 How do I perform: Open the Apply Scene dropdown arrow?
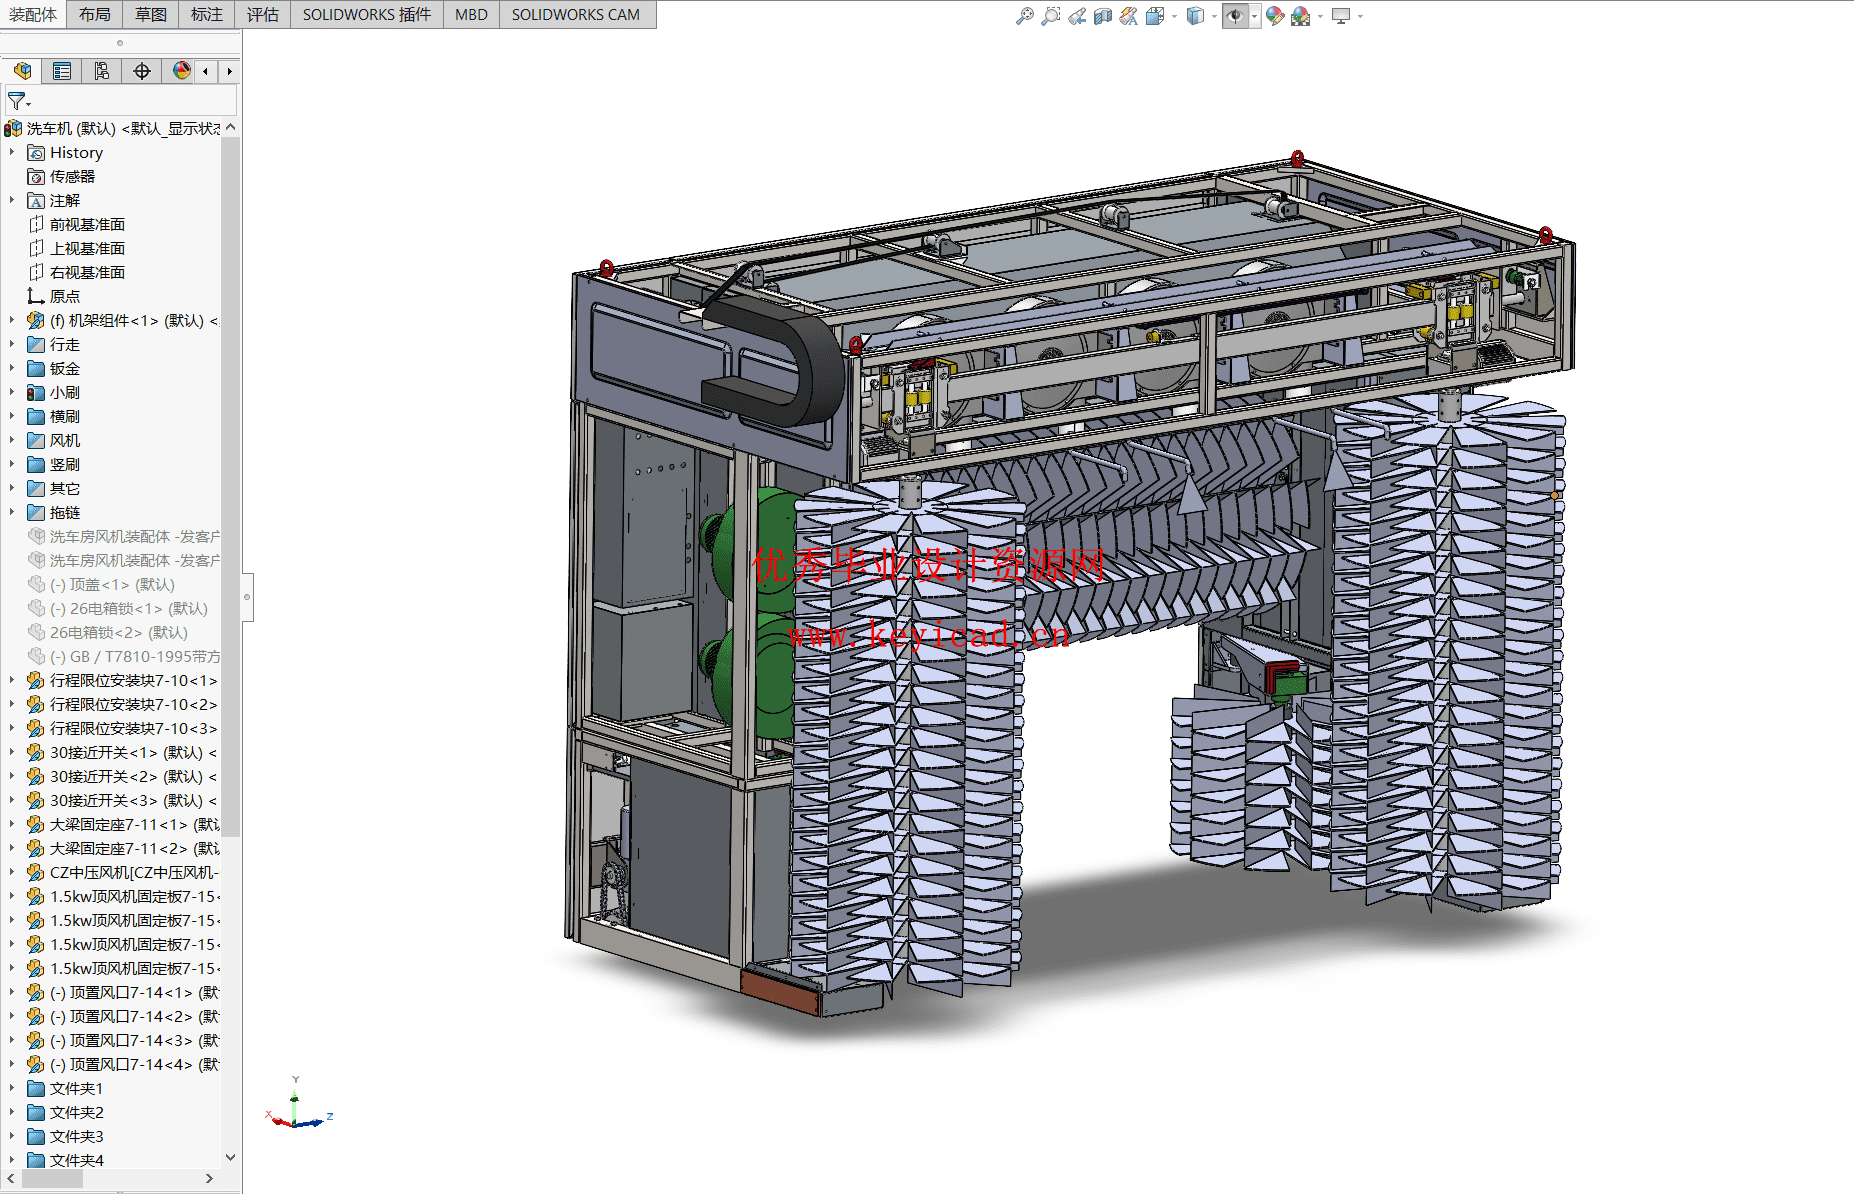(x=1320, y=17)
